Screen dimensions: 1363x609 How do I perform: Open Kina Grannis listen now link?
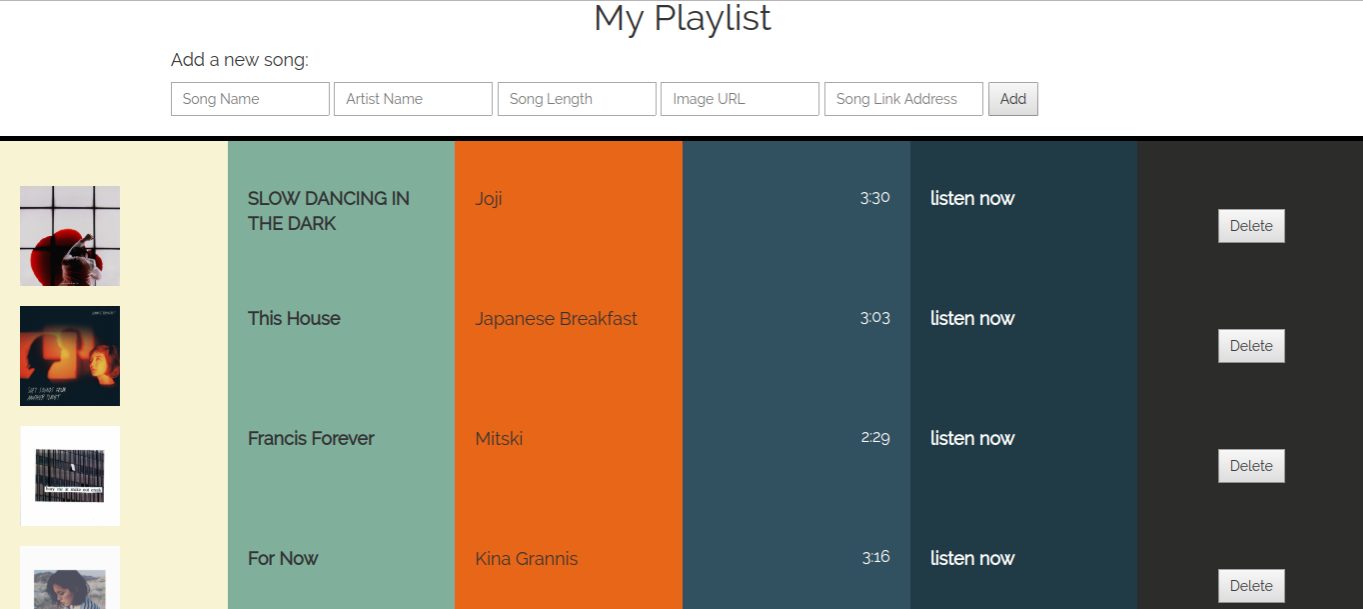pyautogui.click(x=972, y=558)
